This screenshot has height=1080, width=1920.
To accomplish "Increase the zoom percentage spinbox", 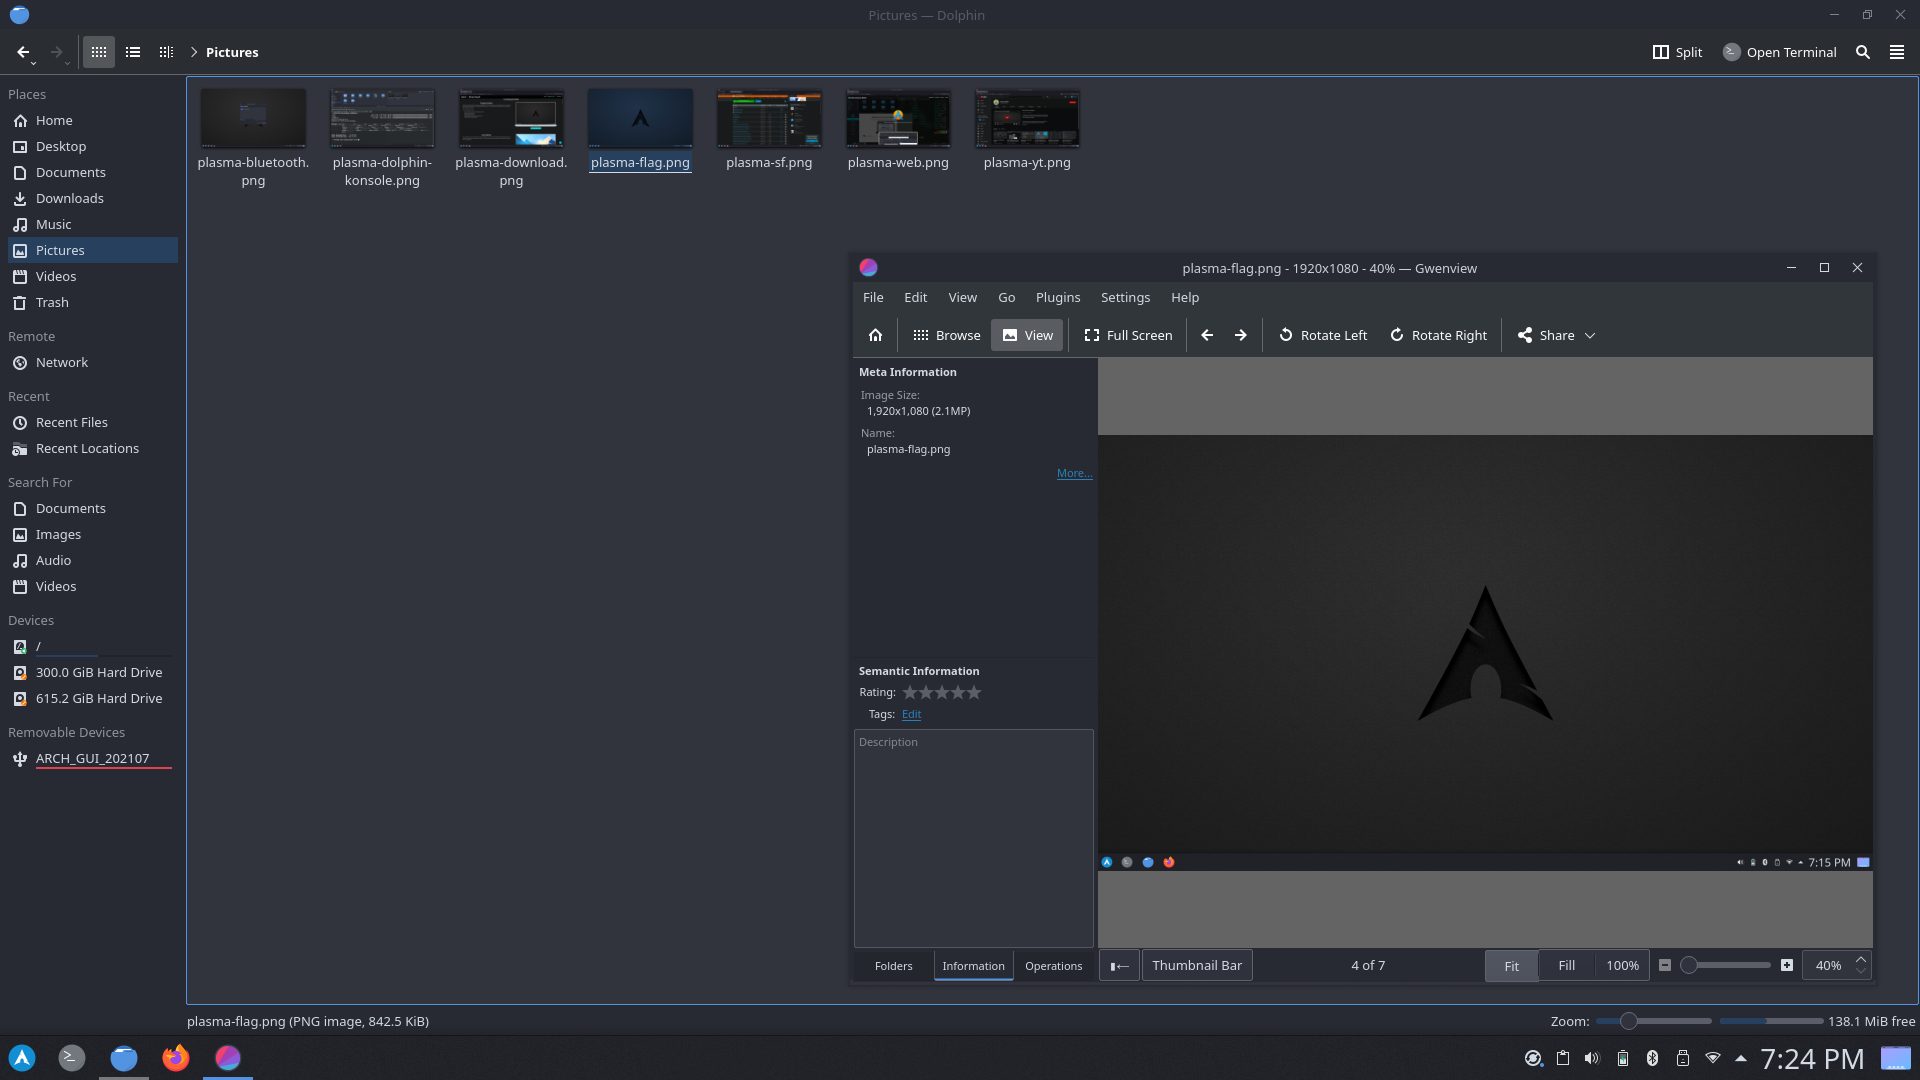I will point(1861,960).
